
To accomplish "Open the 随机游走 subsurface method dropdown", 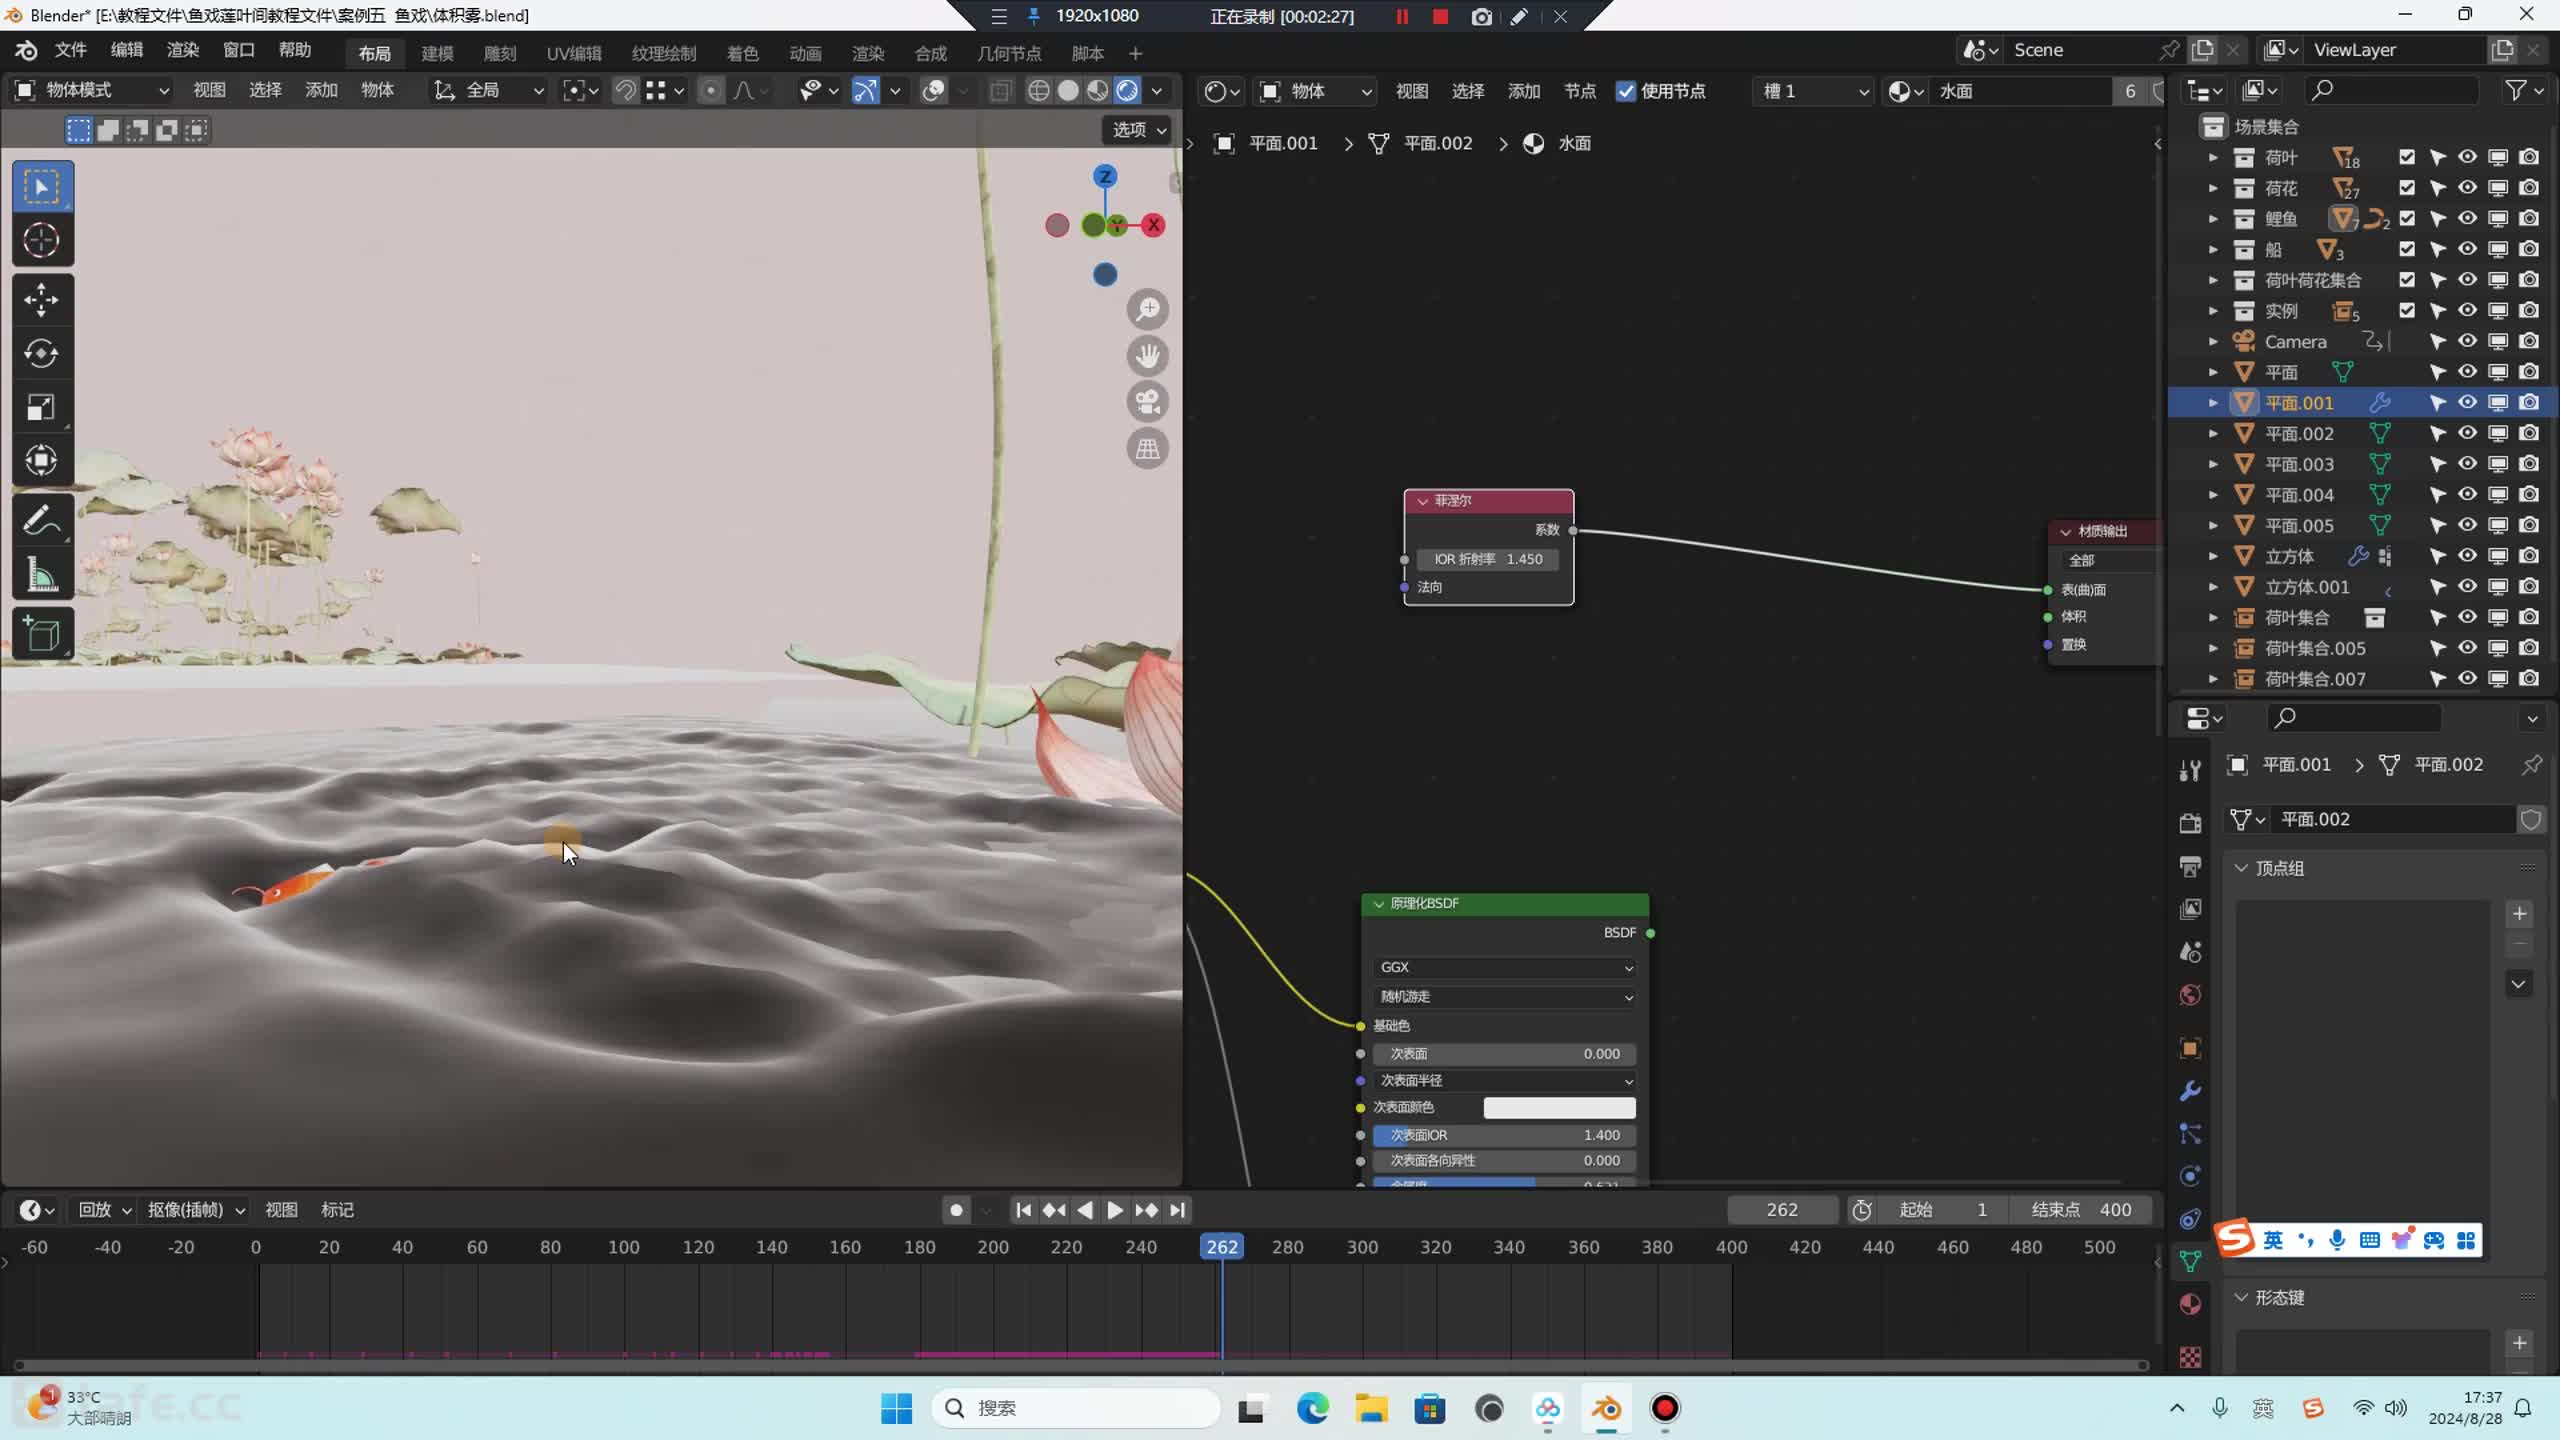I will (x=1505, y=996).
